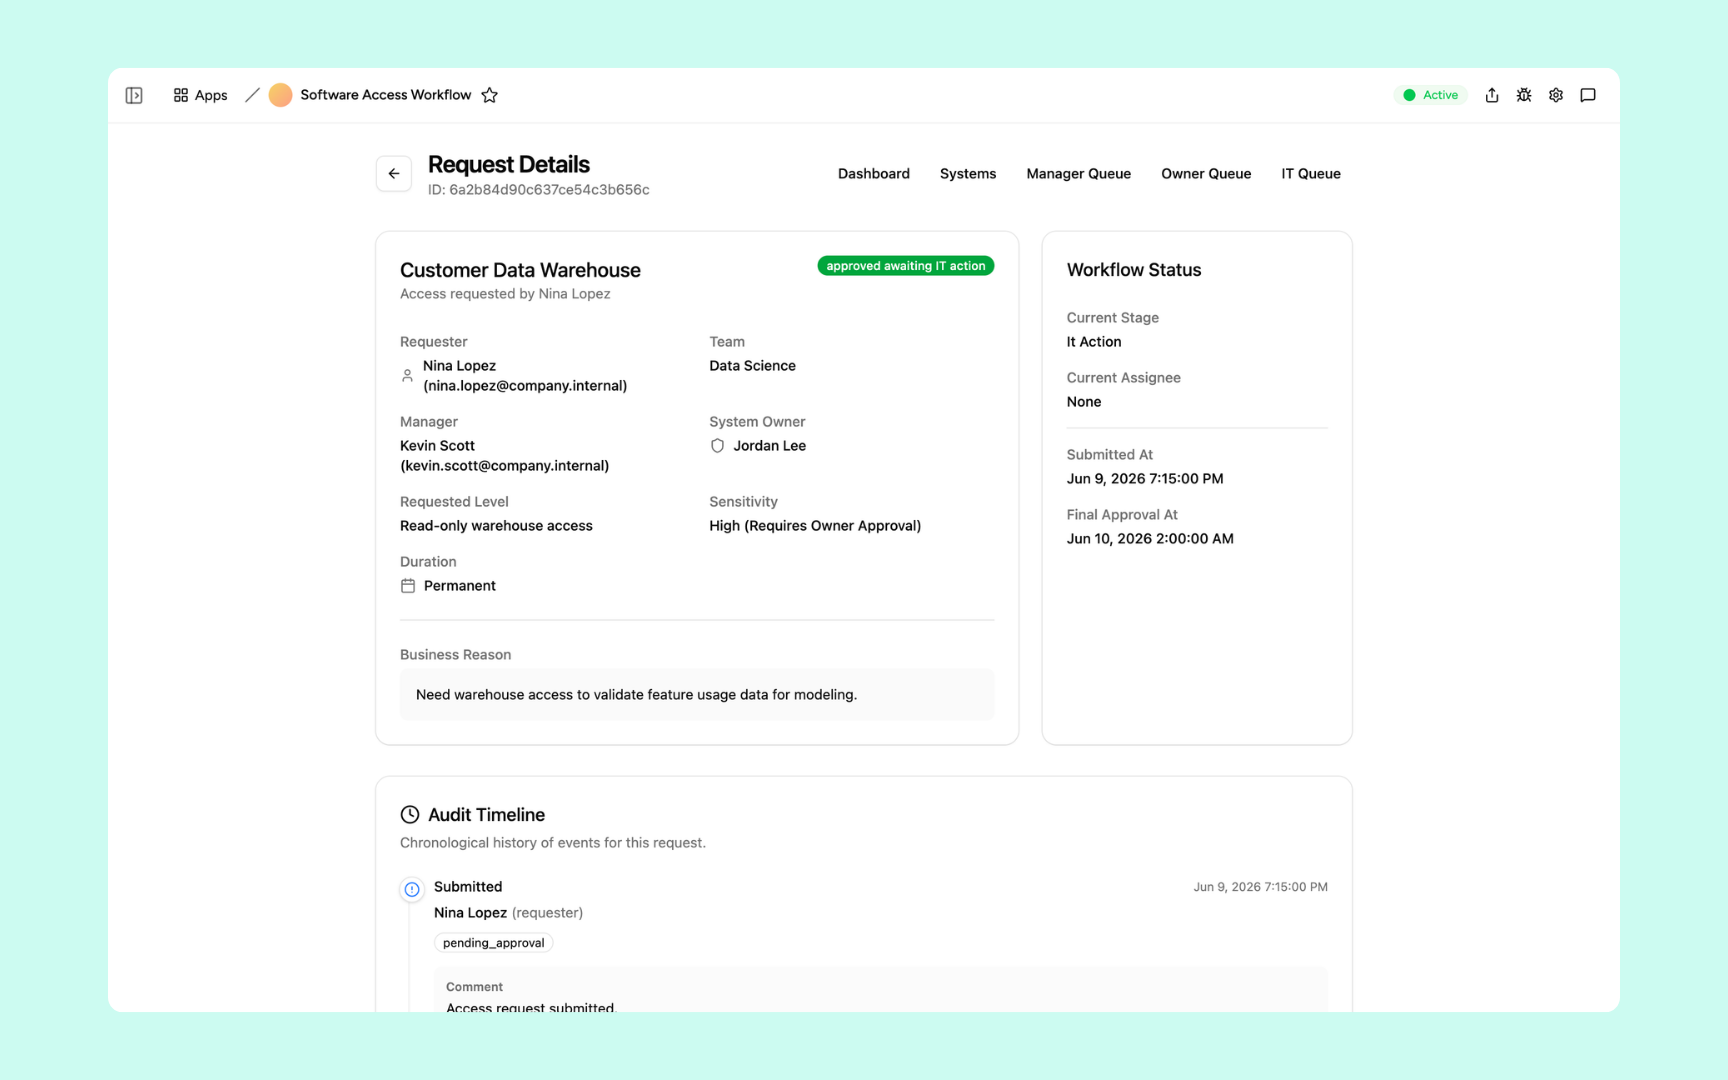Image resolution: width=1728 pixels, height=1080 pixels.
Task: Click the request ID text
Action: click(539, 190)
